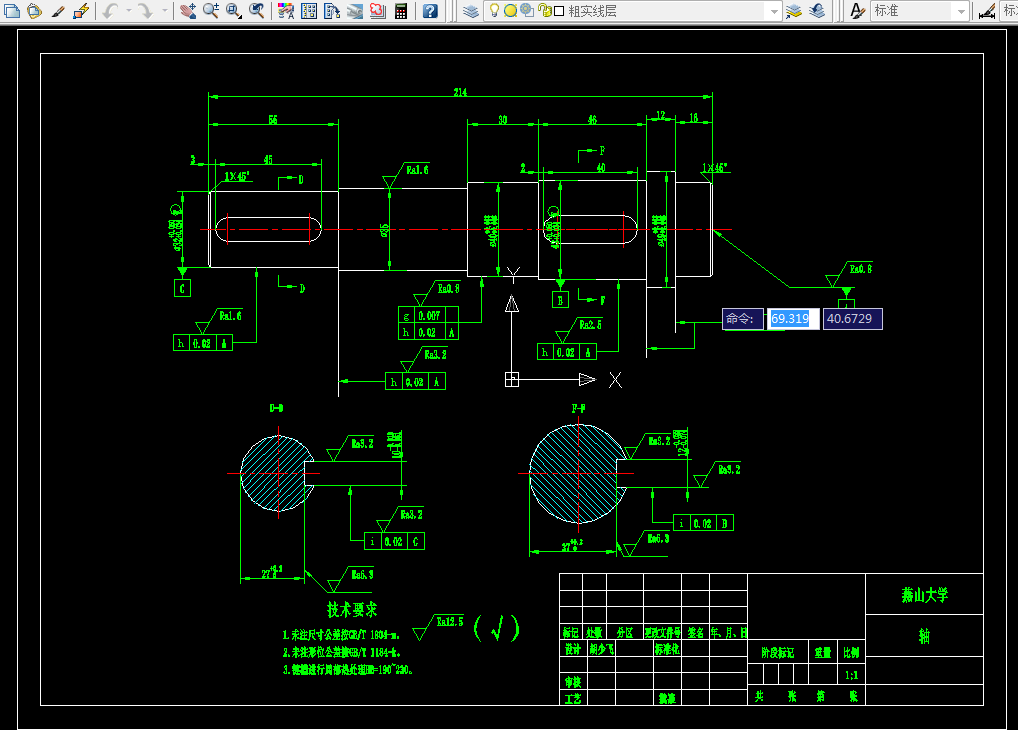Toggle the layer lock padlock icon
Image resolution: width=1018 pixels, height=730 pixels.
(544, 10)
